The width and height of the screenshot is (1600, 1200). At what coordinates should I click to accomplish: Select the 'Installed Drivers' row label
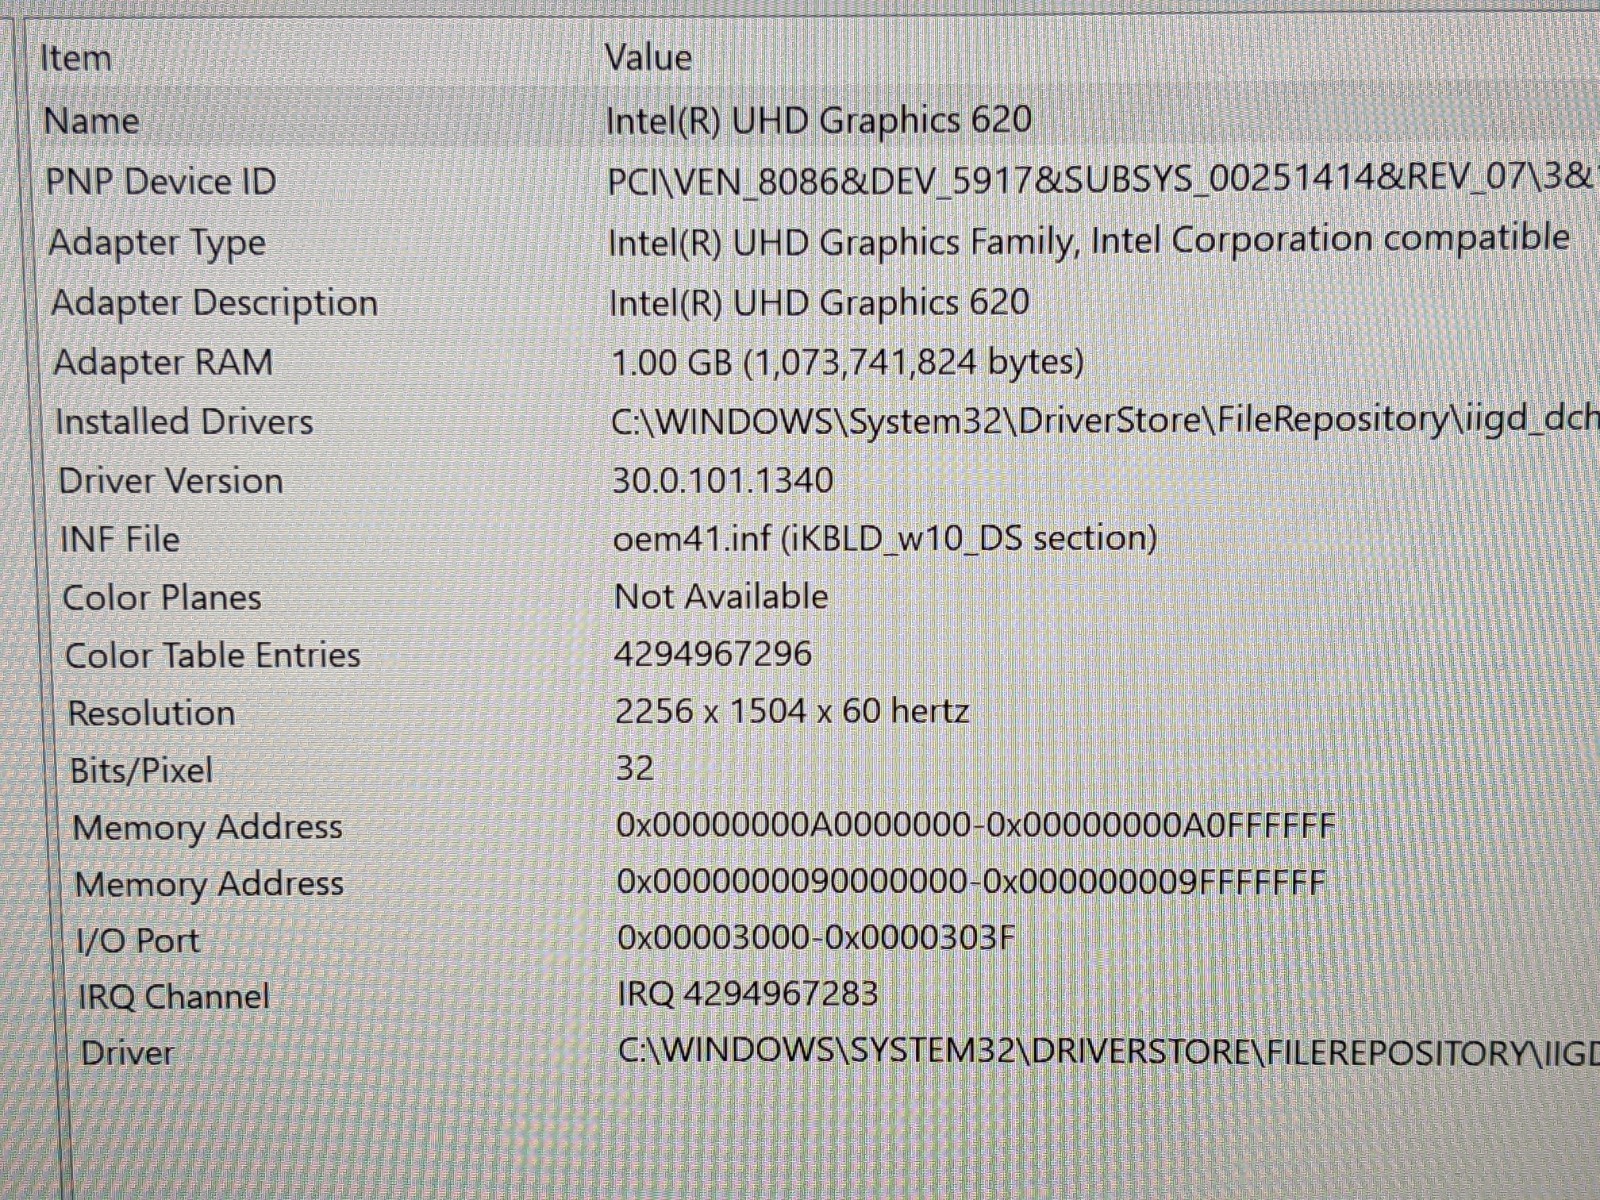[x=184, y=421]
